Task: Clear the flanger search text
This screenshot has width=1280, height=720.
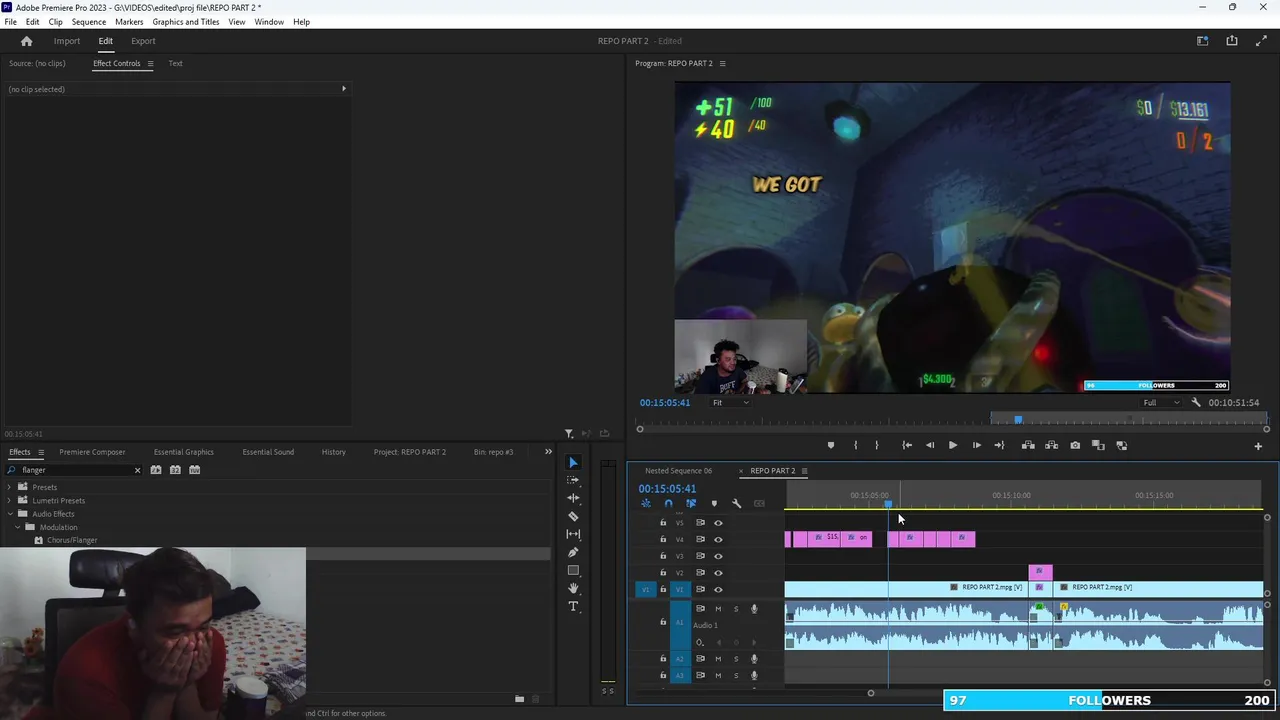Action: pyautogui.click(x=137, y=470)
